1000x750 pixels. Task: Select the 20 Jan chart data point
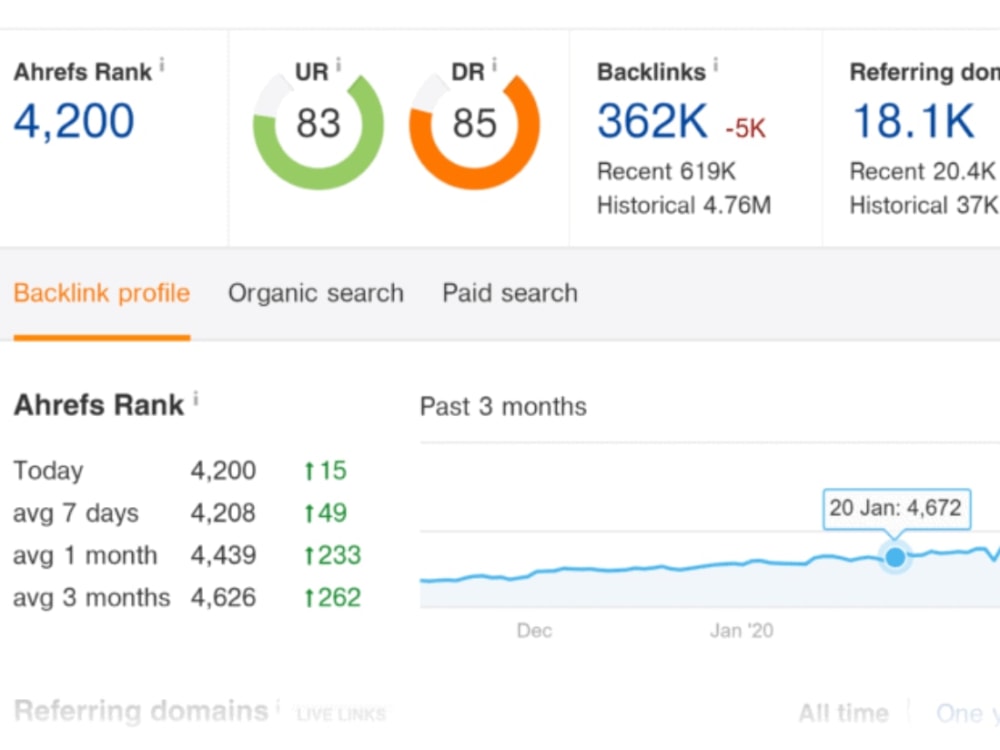pos(895,557)
